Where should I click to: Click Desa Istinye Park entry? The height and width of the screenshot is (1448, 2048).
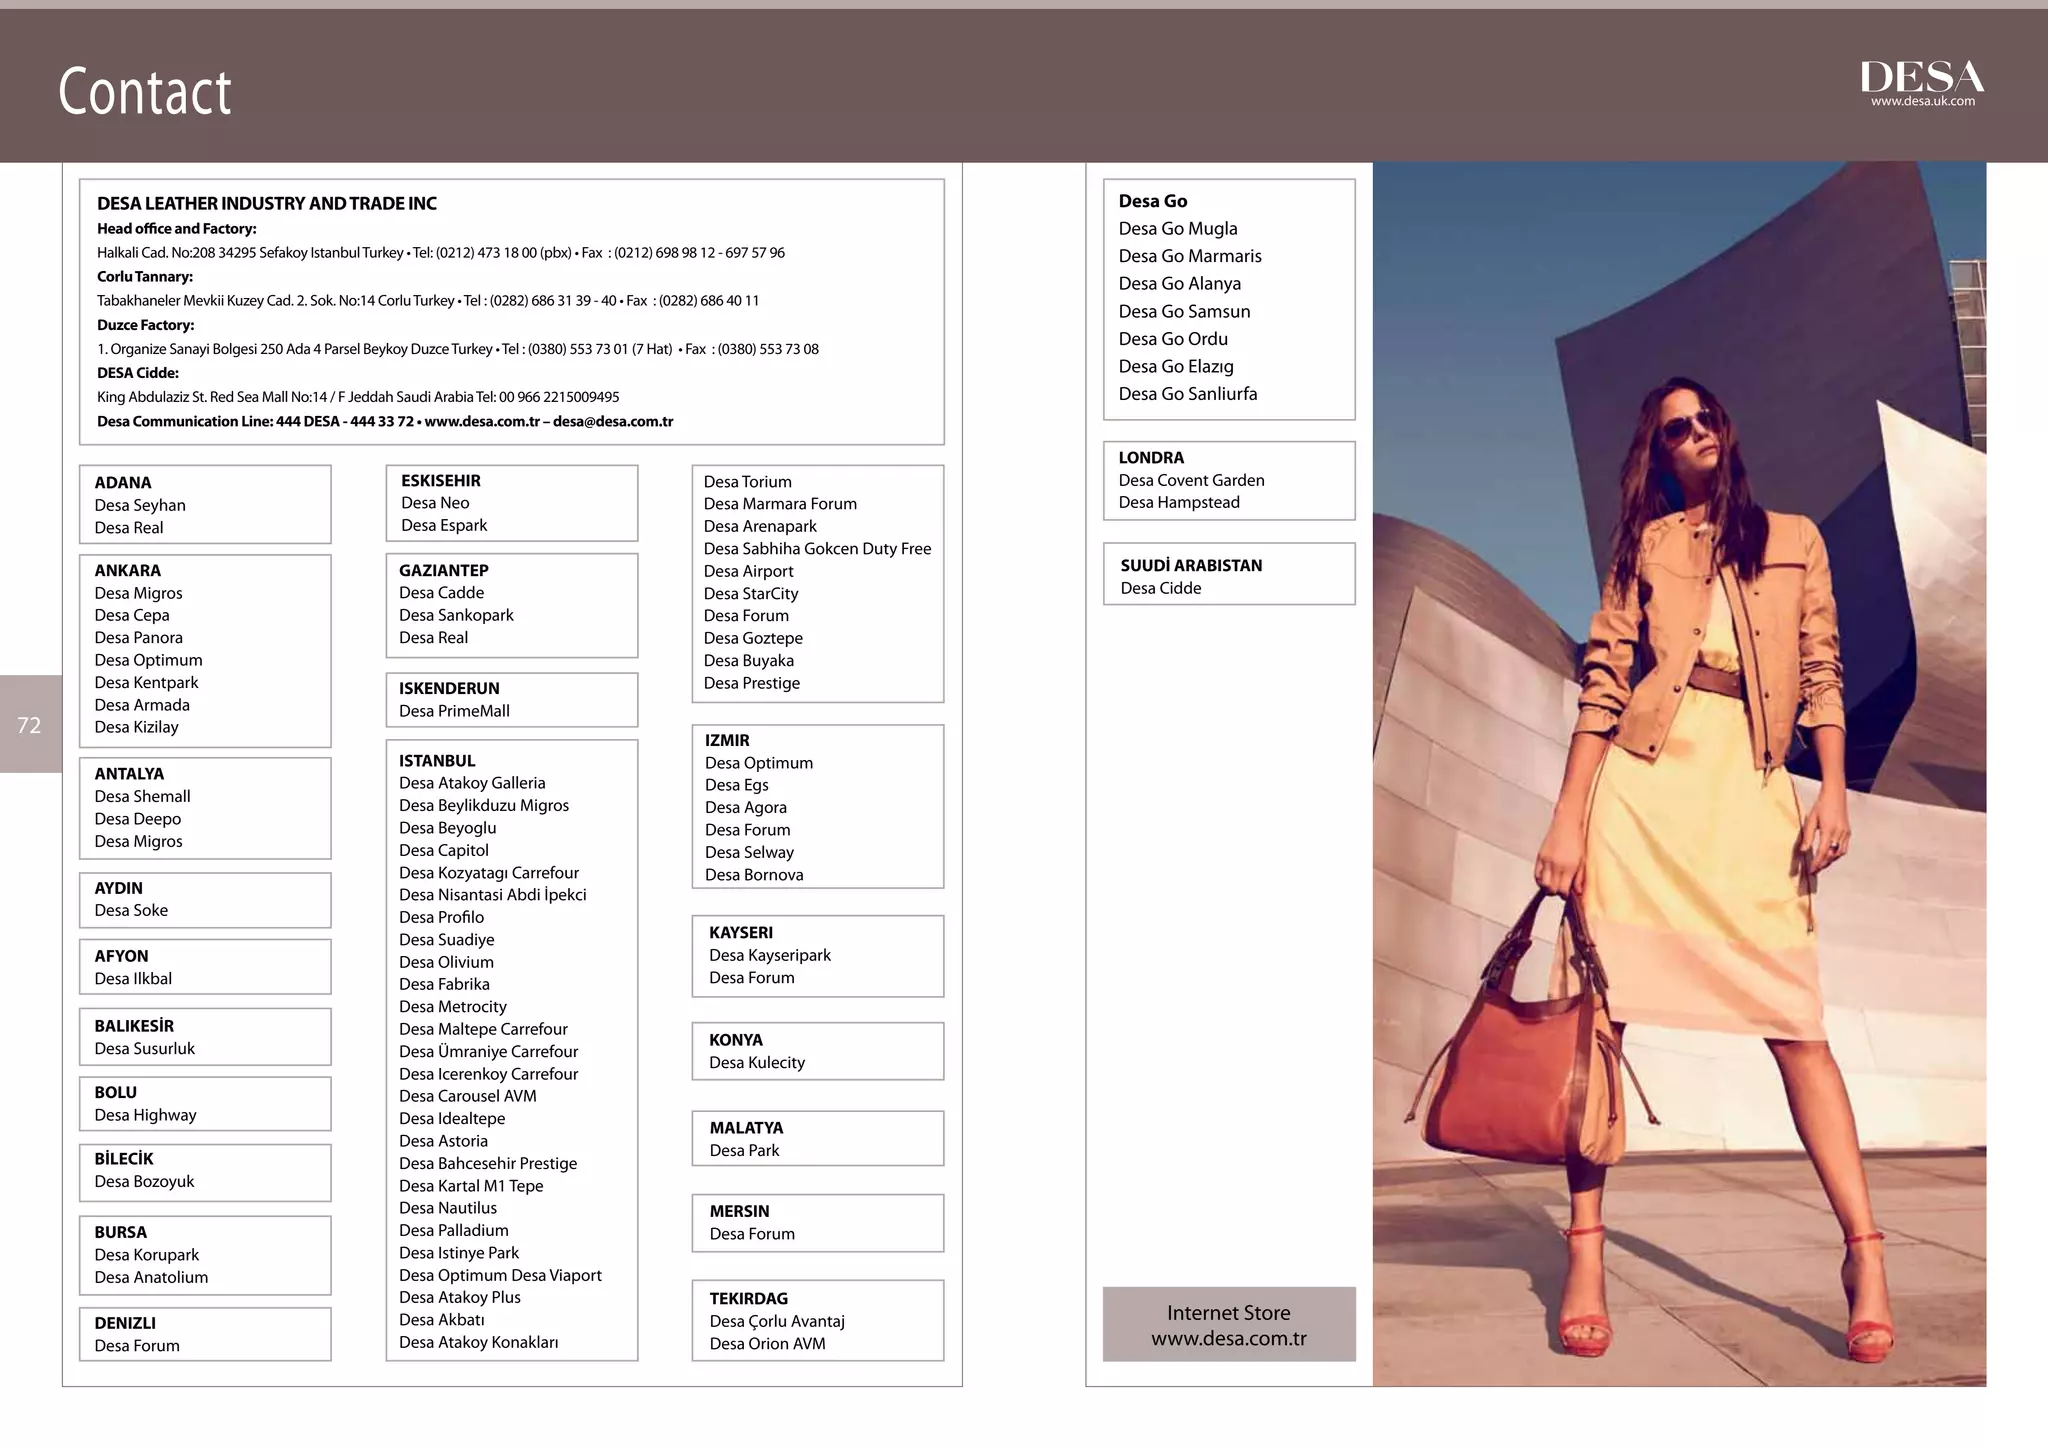pyautogui.click(x=460, y=1253)
